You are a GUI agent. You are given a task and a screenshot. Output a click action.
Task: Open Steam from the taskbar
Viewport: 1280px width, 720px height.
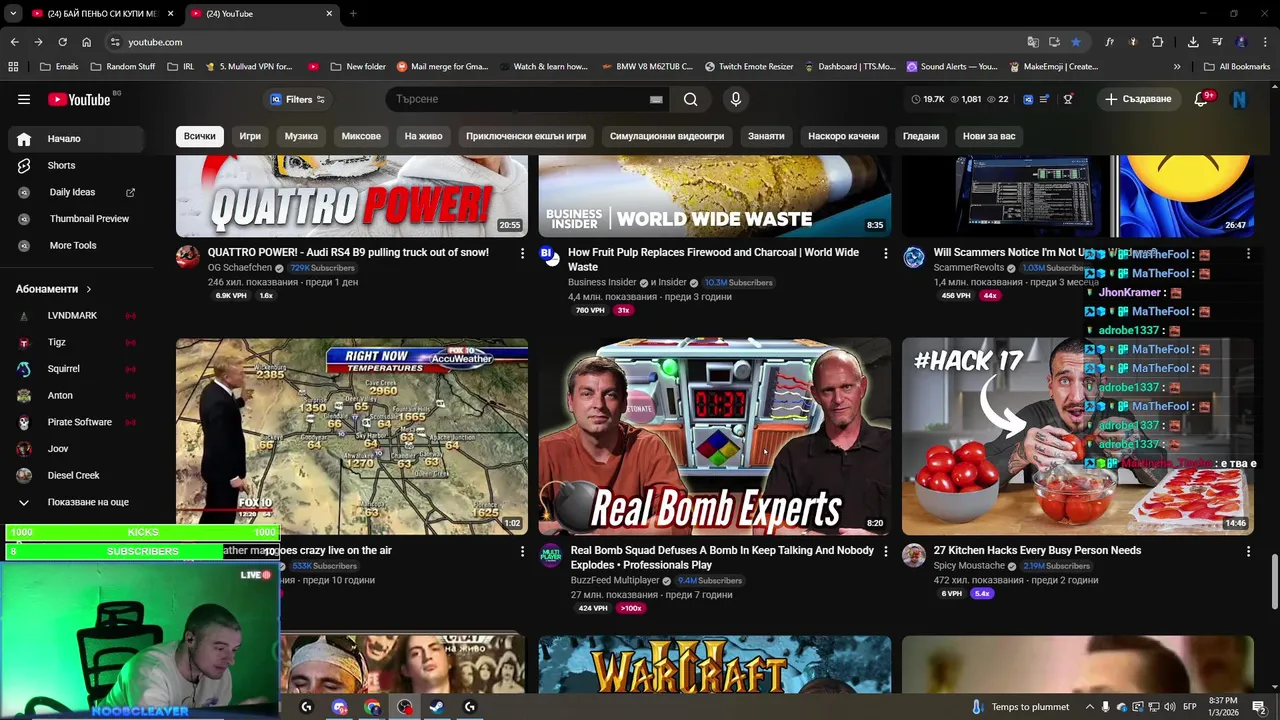pos(437,707)
